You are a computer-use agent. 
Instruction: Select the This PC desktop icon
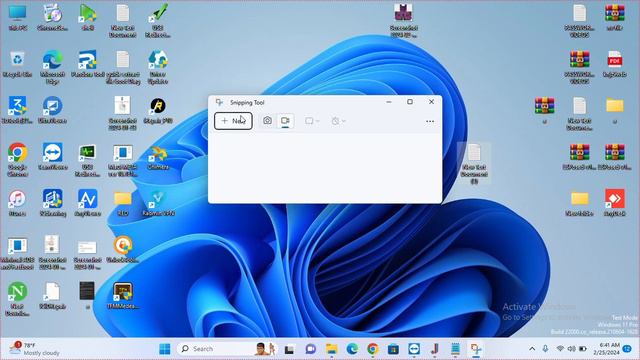(18, 18)
